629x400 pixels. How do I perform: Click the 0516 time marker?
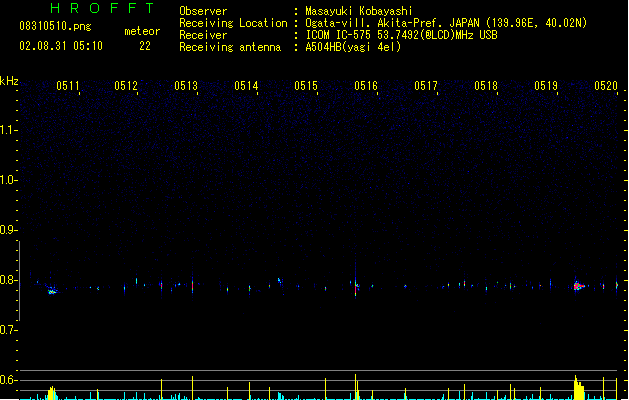pos(366,86)
